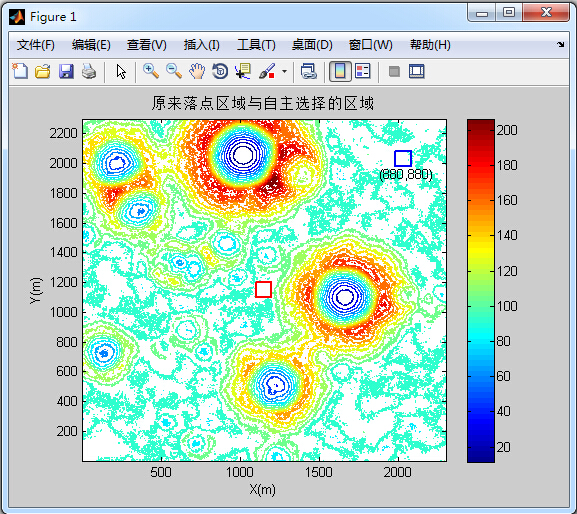The width and height of the screenshot is (577, 514).
Task: Enable the Rotate 3D tool
Action: 220,71
